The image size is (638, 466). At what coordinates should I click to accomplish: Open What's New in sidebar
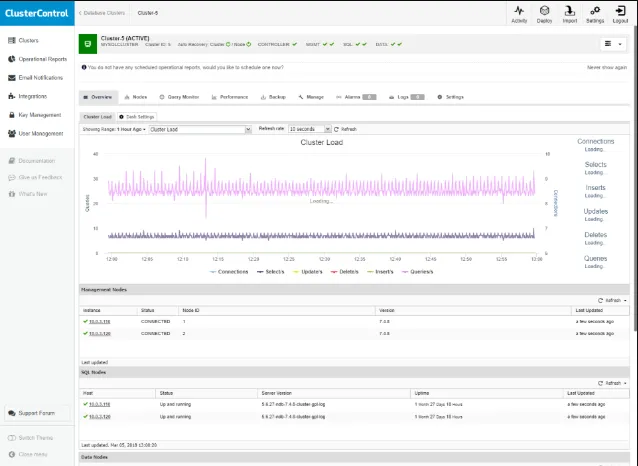[x=28, y=194]
